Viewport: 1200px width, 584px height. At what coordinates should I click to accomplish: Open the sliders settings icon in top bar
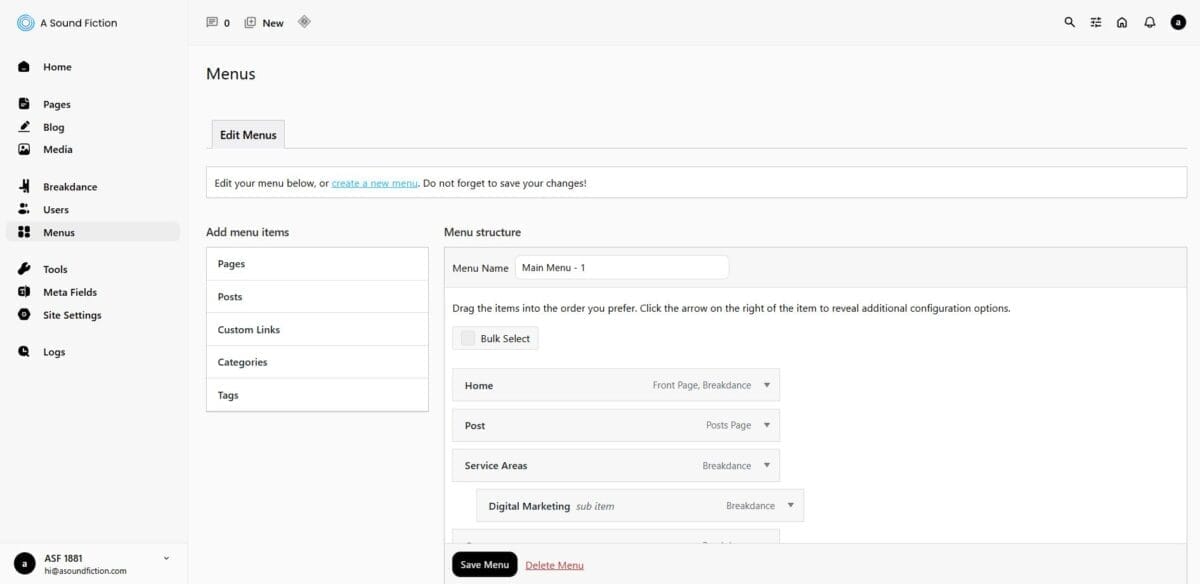[x=1096, y=22]
